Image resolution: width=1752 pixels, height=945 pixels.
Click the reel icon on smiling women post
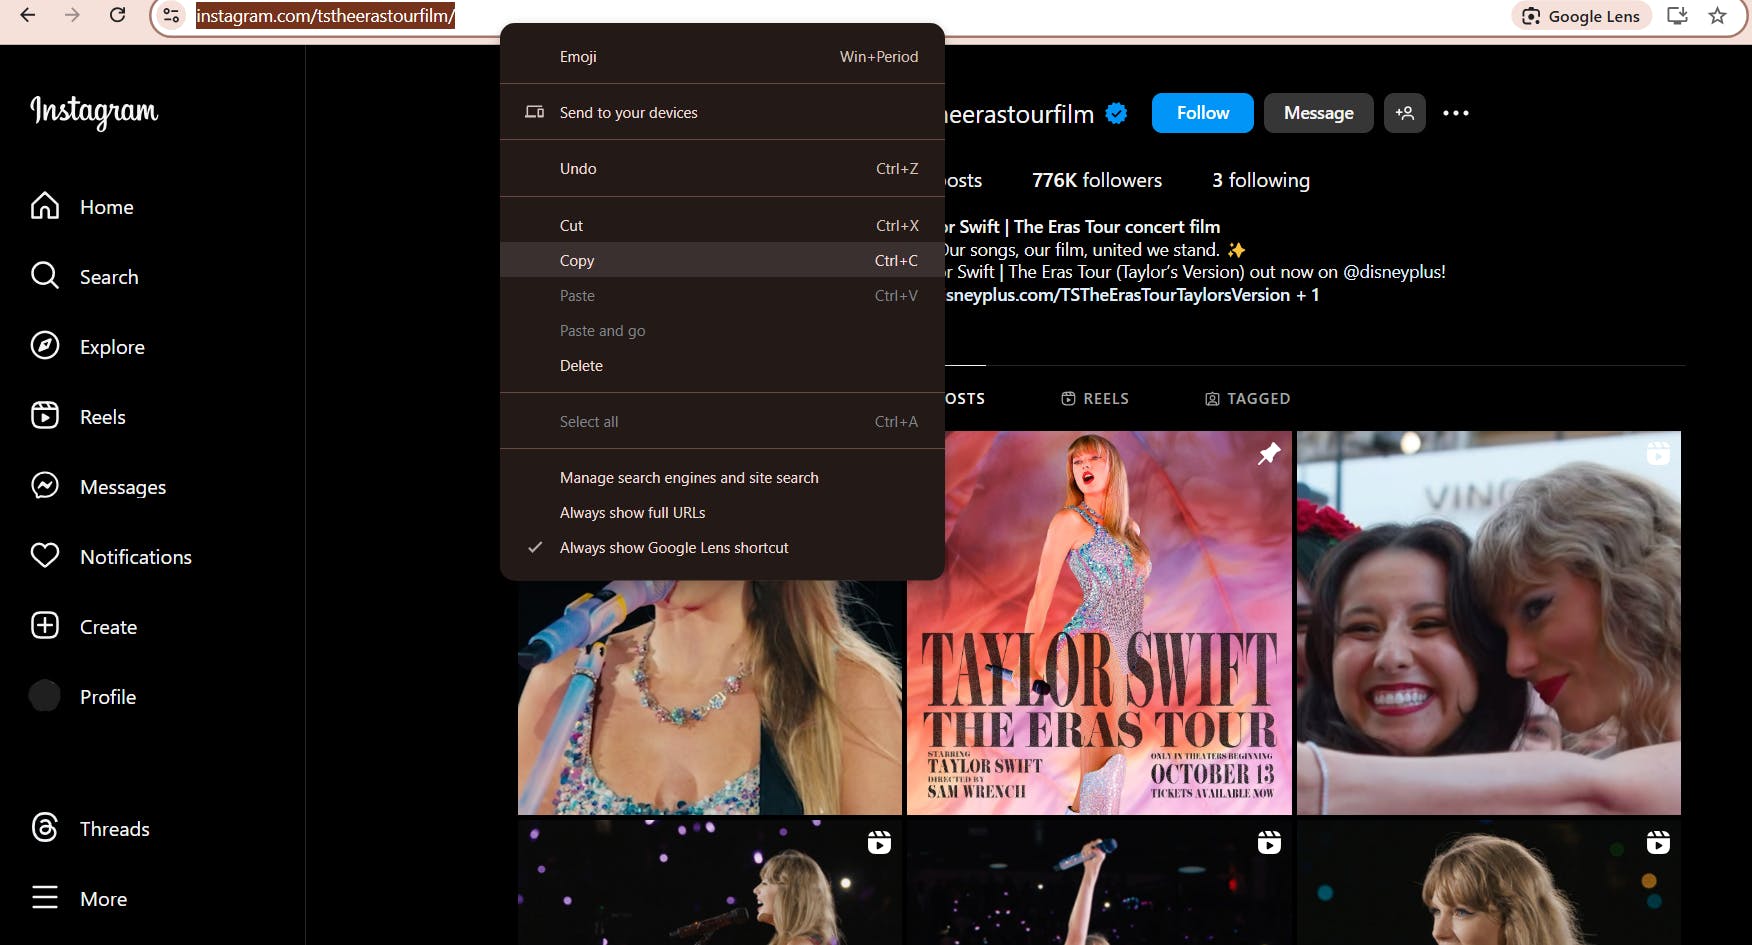point(1658,454)
